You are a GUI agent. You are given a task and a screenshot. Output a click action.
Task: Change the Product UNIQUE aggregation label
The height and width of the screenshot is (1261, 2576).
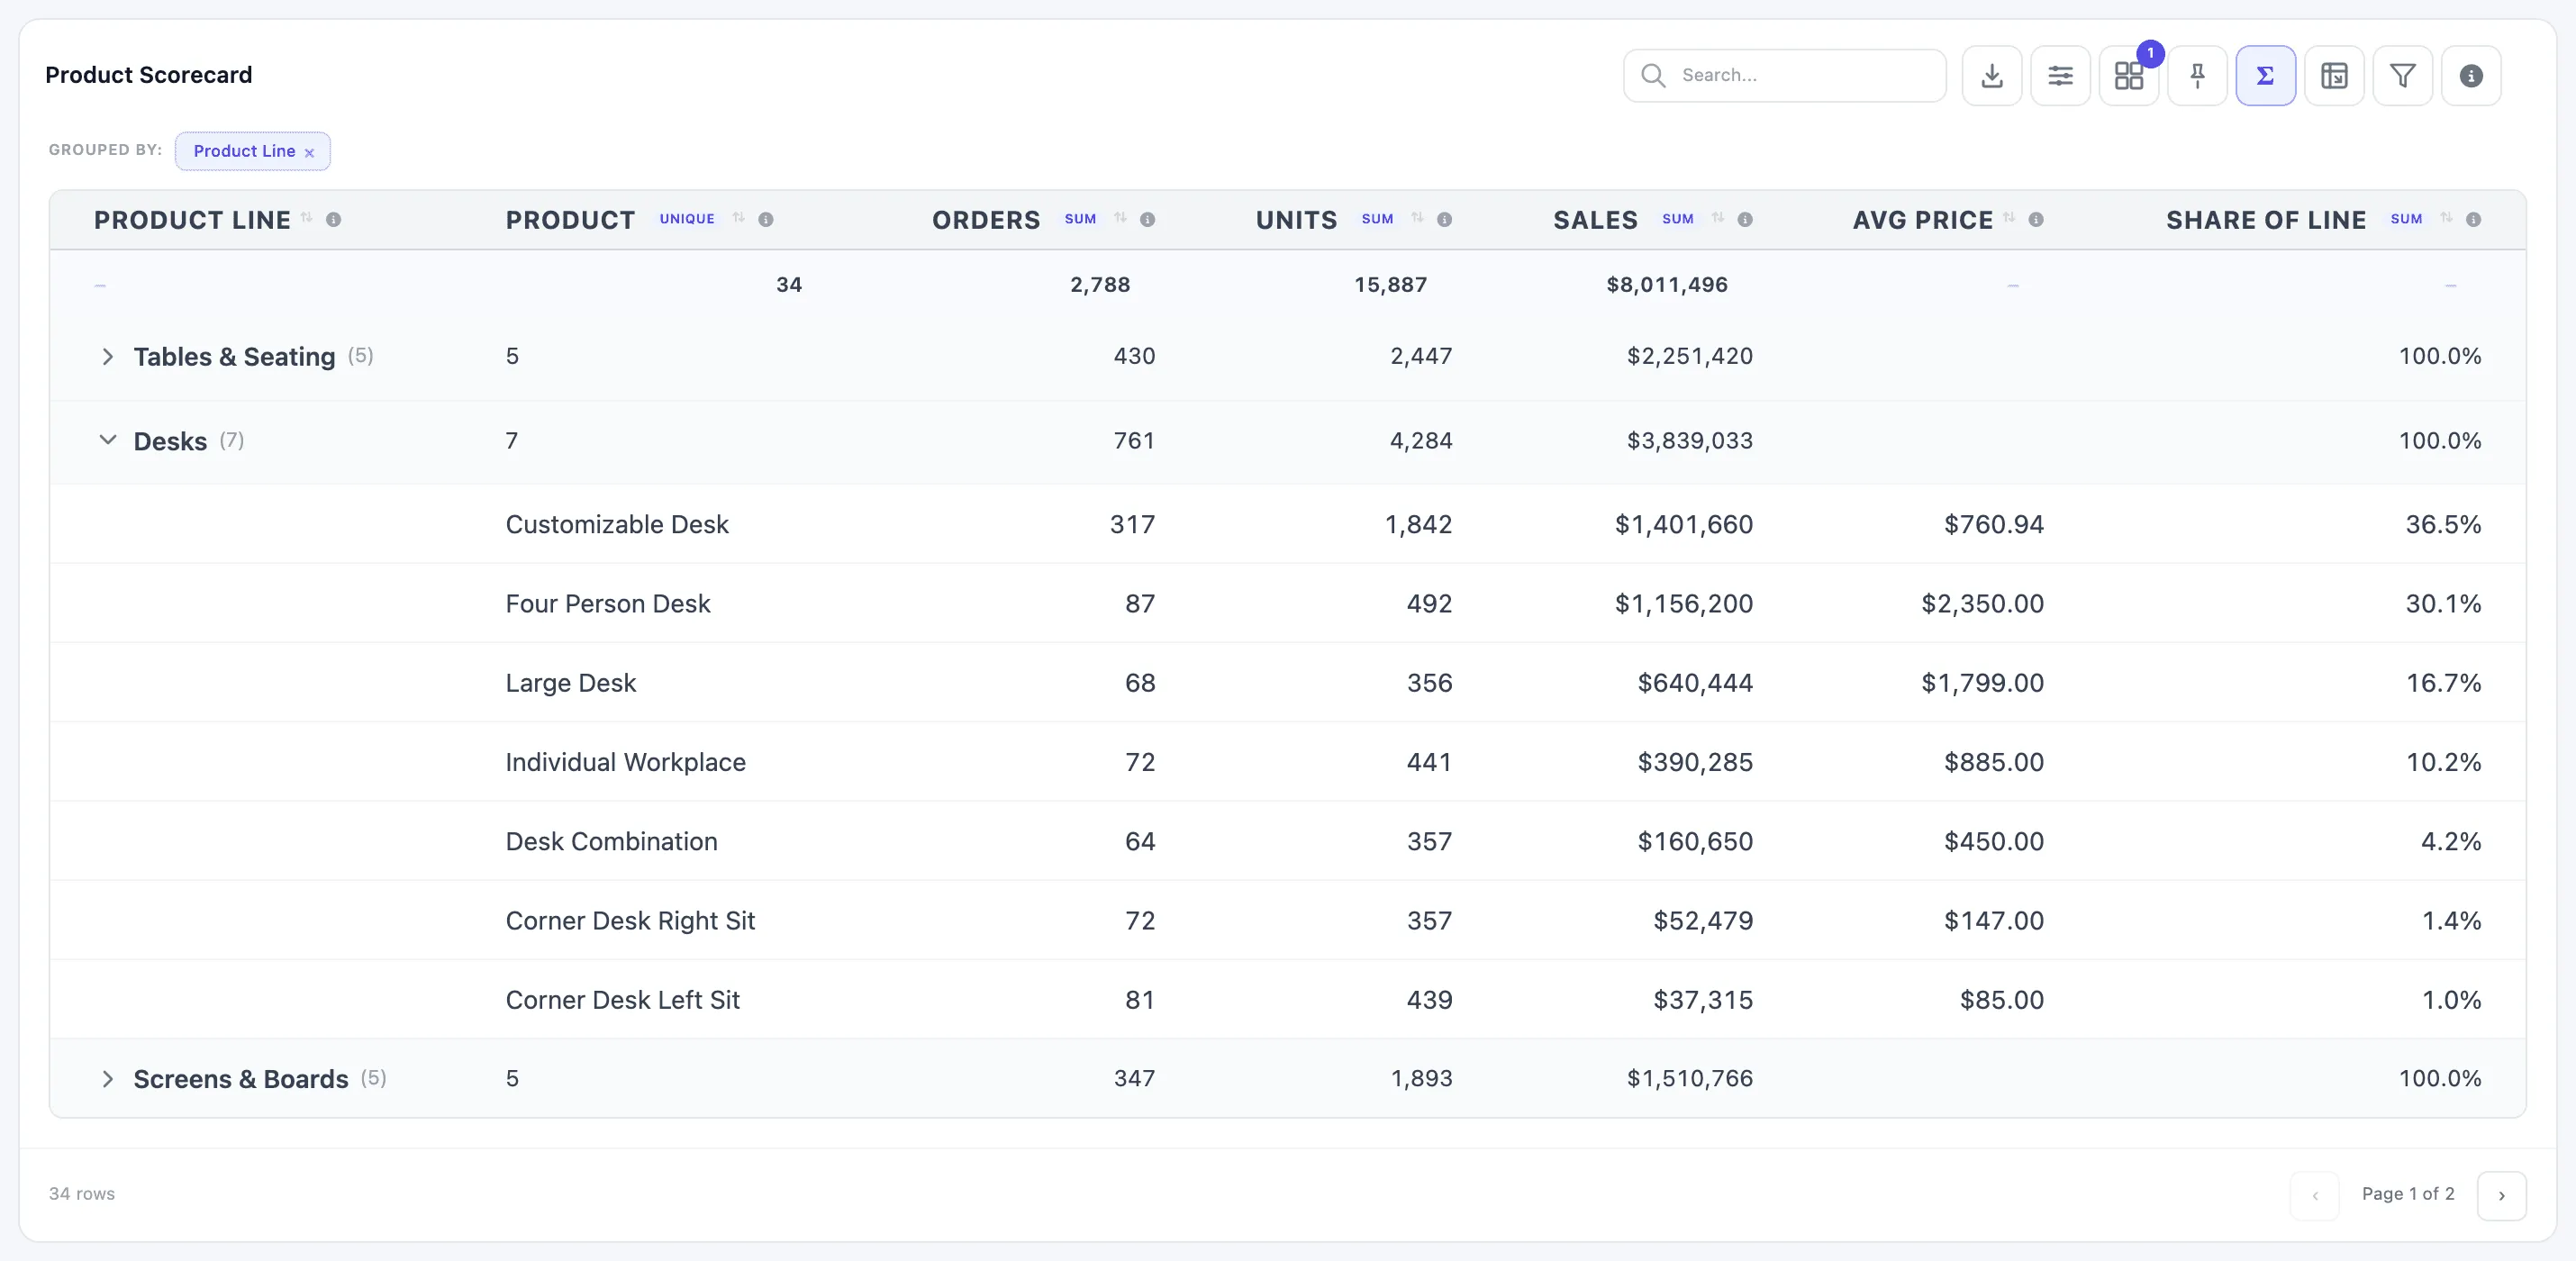[687, 219]
